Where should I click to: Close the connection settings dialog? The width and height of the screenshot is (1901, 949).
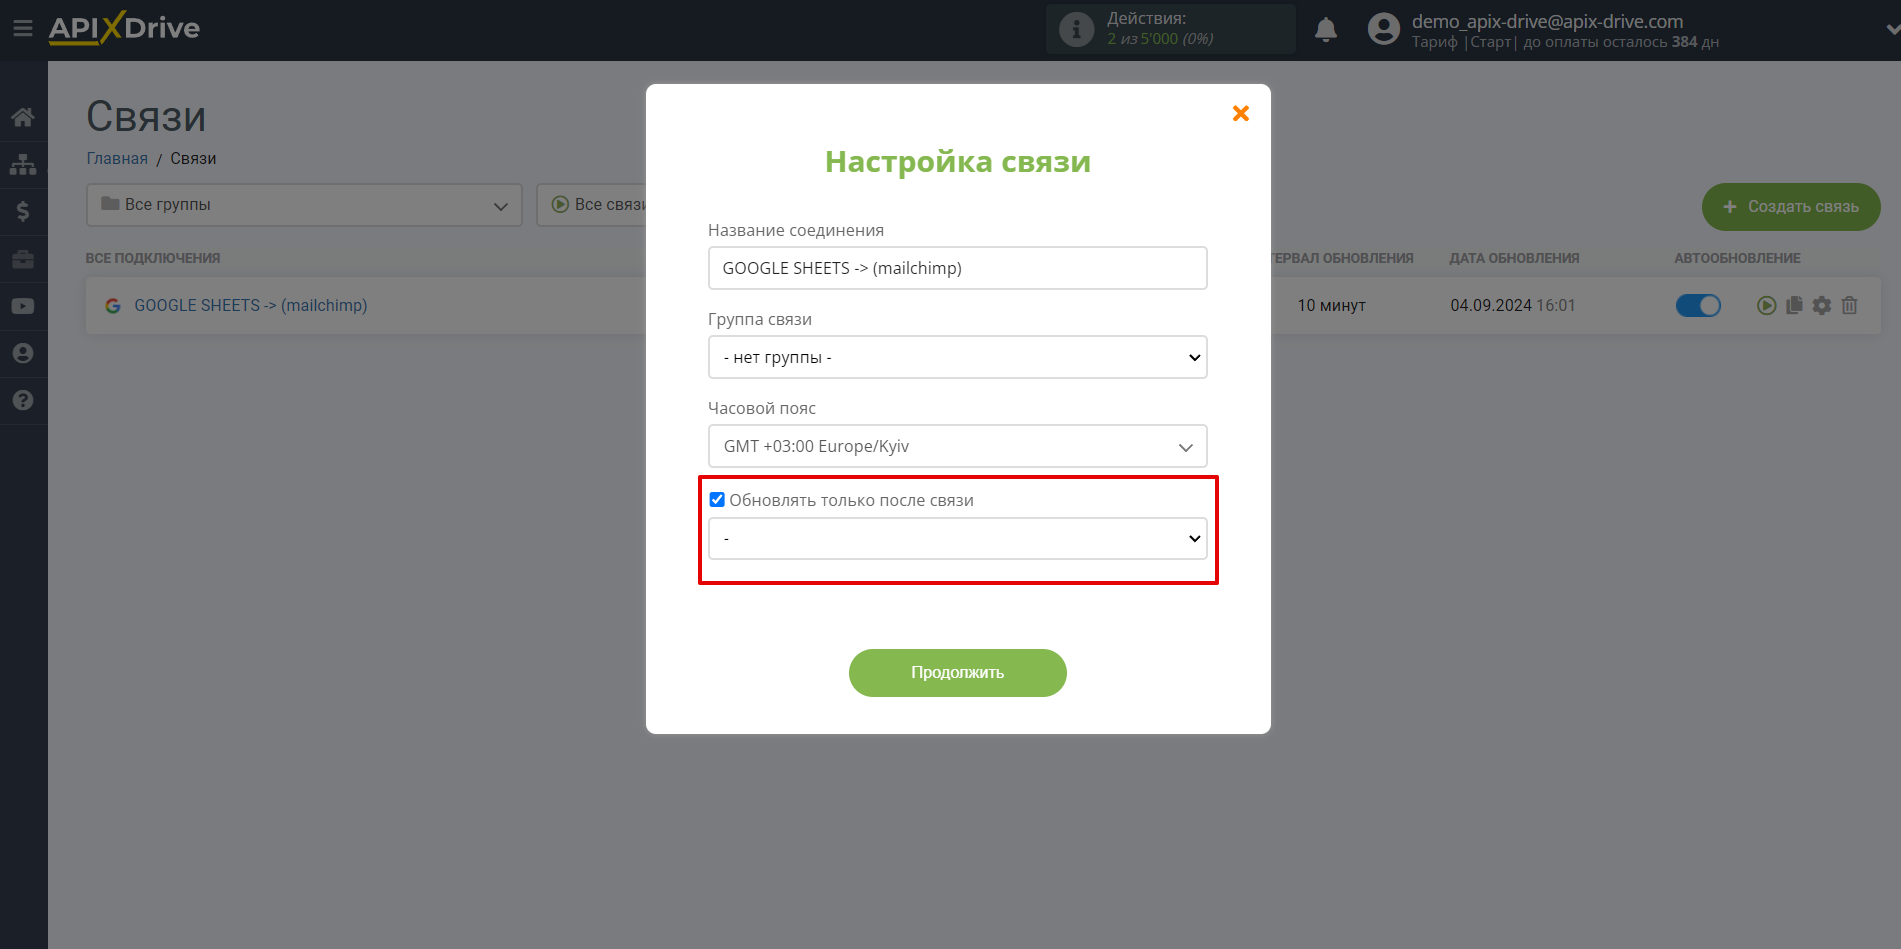click(1241, 114)
